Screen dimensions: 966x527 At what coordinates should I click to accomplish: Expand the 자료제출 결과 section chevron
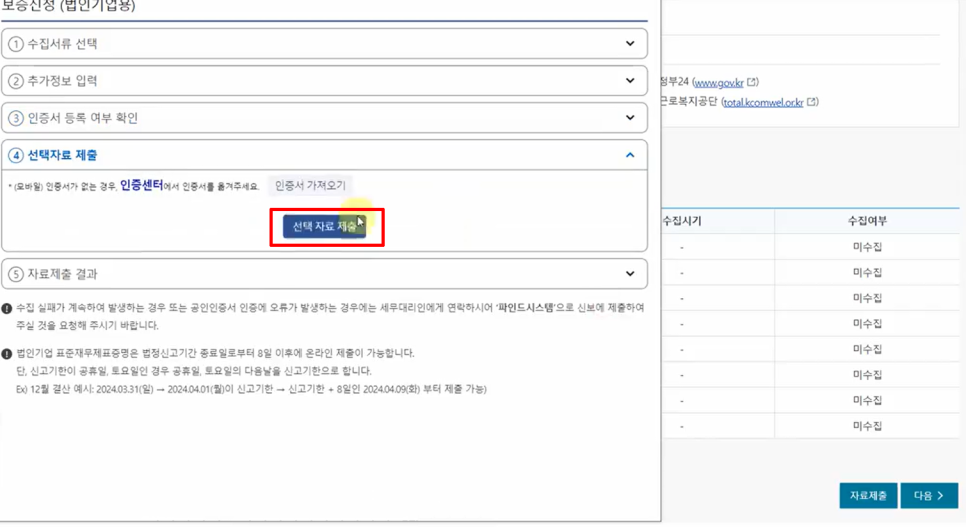(x=630, y=274)
